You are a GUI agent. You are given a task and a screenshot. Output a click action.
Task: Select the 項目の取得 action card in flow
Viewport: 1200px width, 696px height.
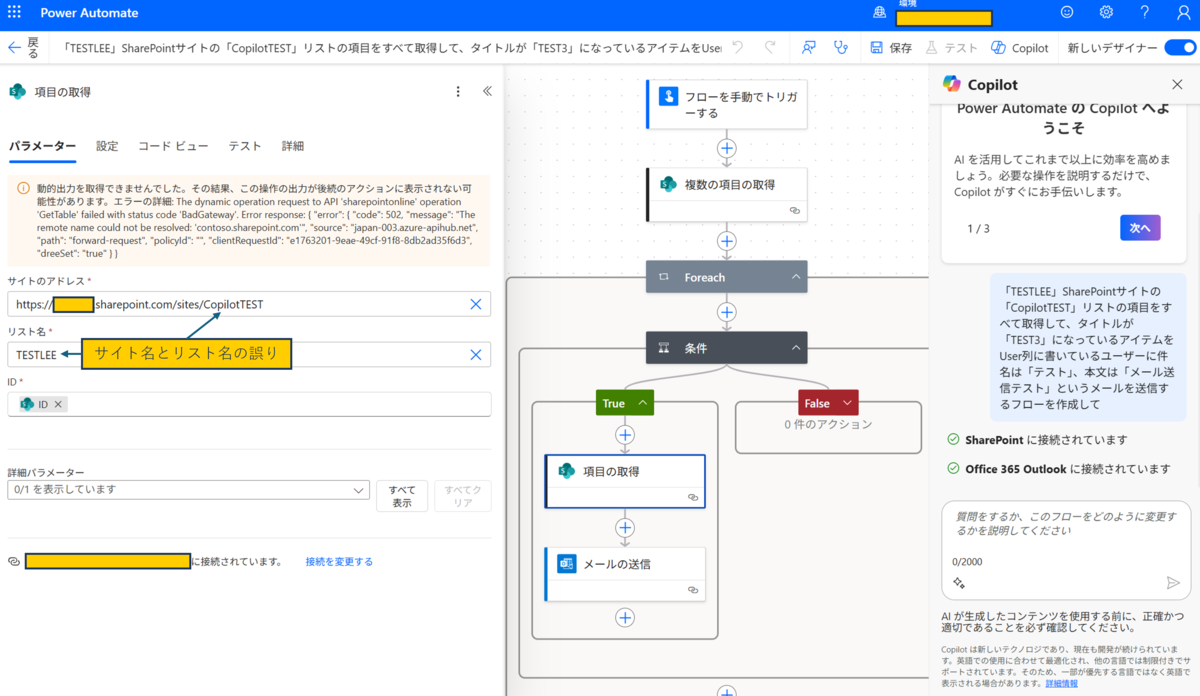click(x=625, y=481)
